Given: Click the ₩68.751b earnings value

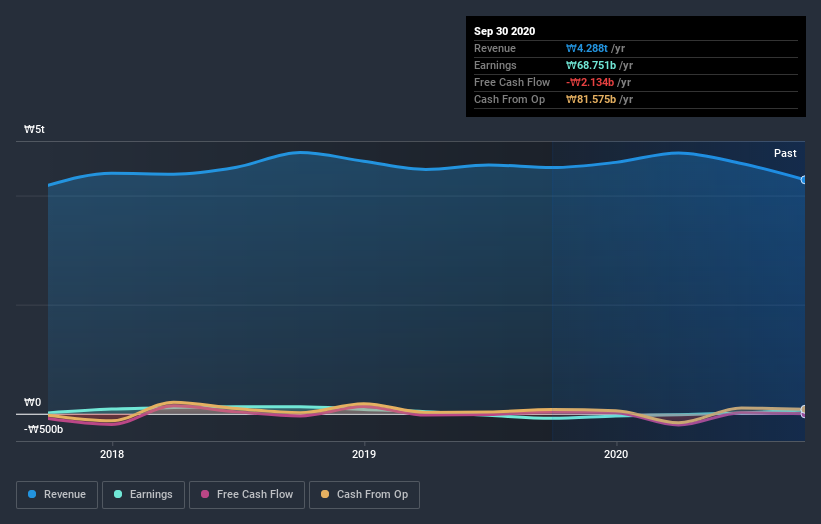Looking at the screenshot, I should tap(591, 65).
